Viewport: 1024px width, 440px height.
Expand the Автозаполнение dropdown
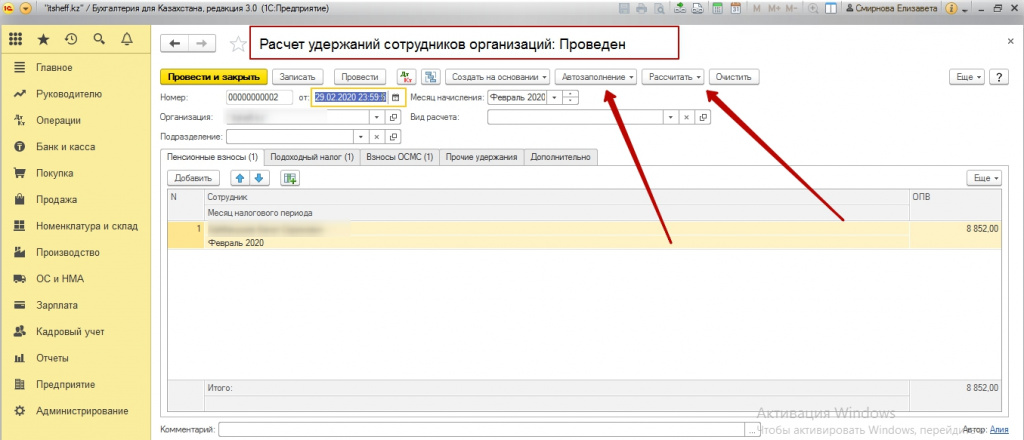click(598, 77)
